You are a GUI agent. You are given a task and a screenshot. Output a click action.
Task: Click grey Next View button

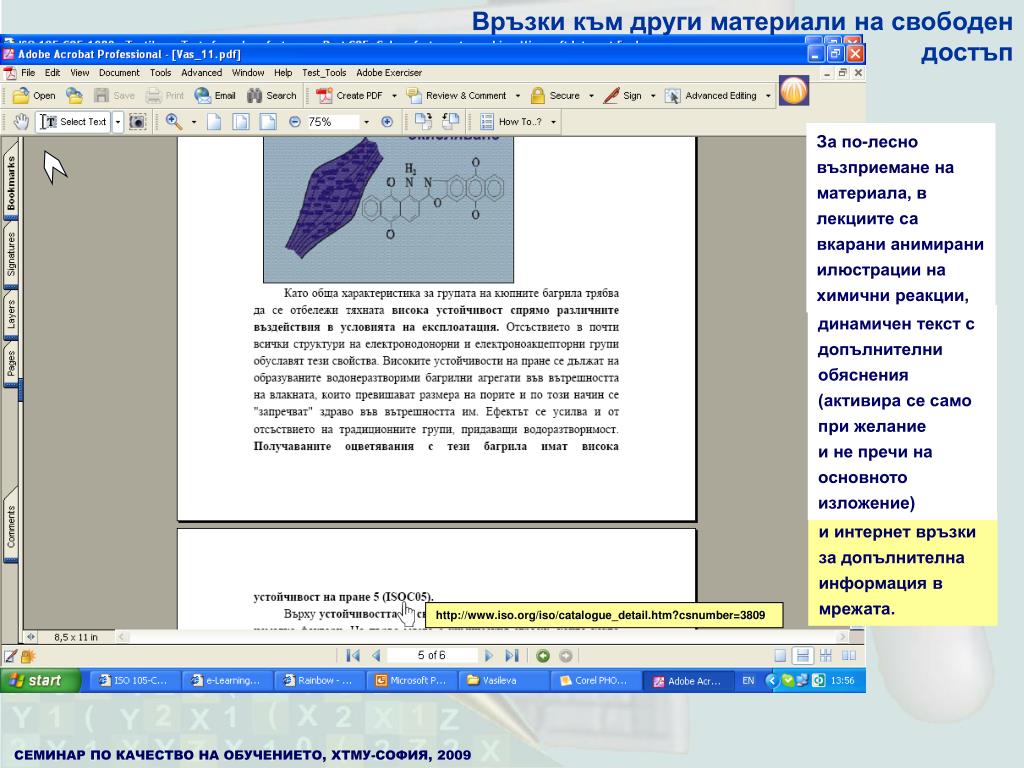pos(566,656)
